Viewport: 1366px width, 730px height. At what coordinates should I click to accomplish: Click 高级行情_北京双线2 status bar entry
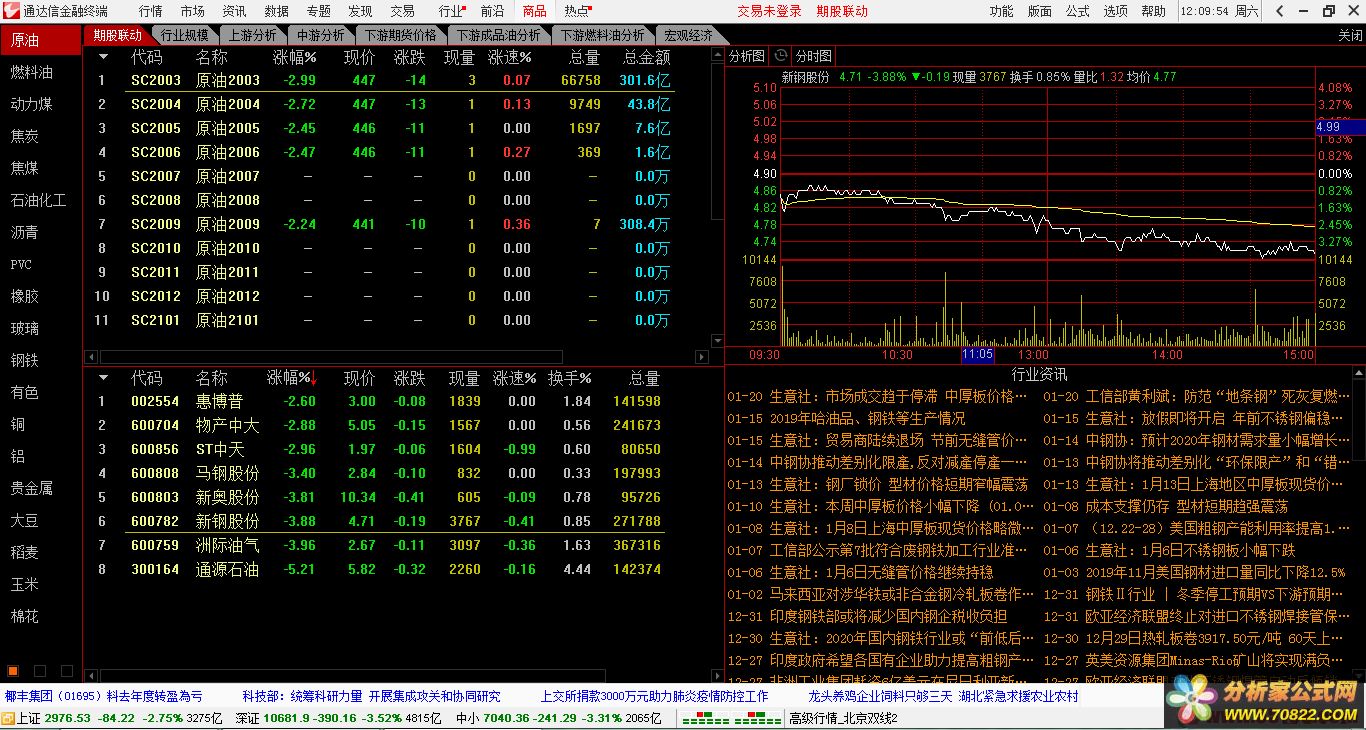843,718
